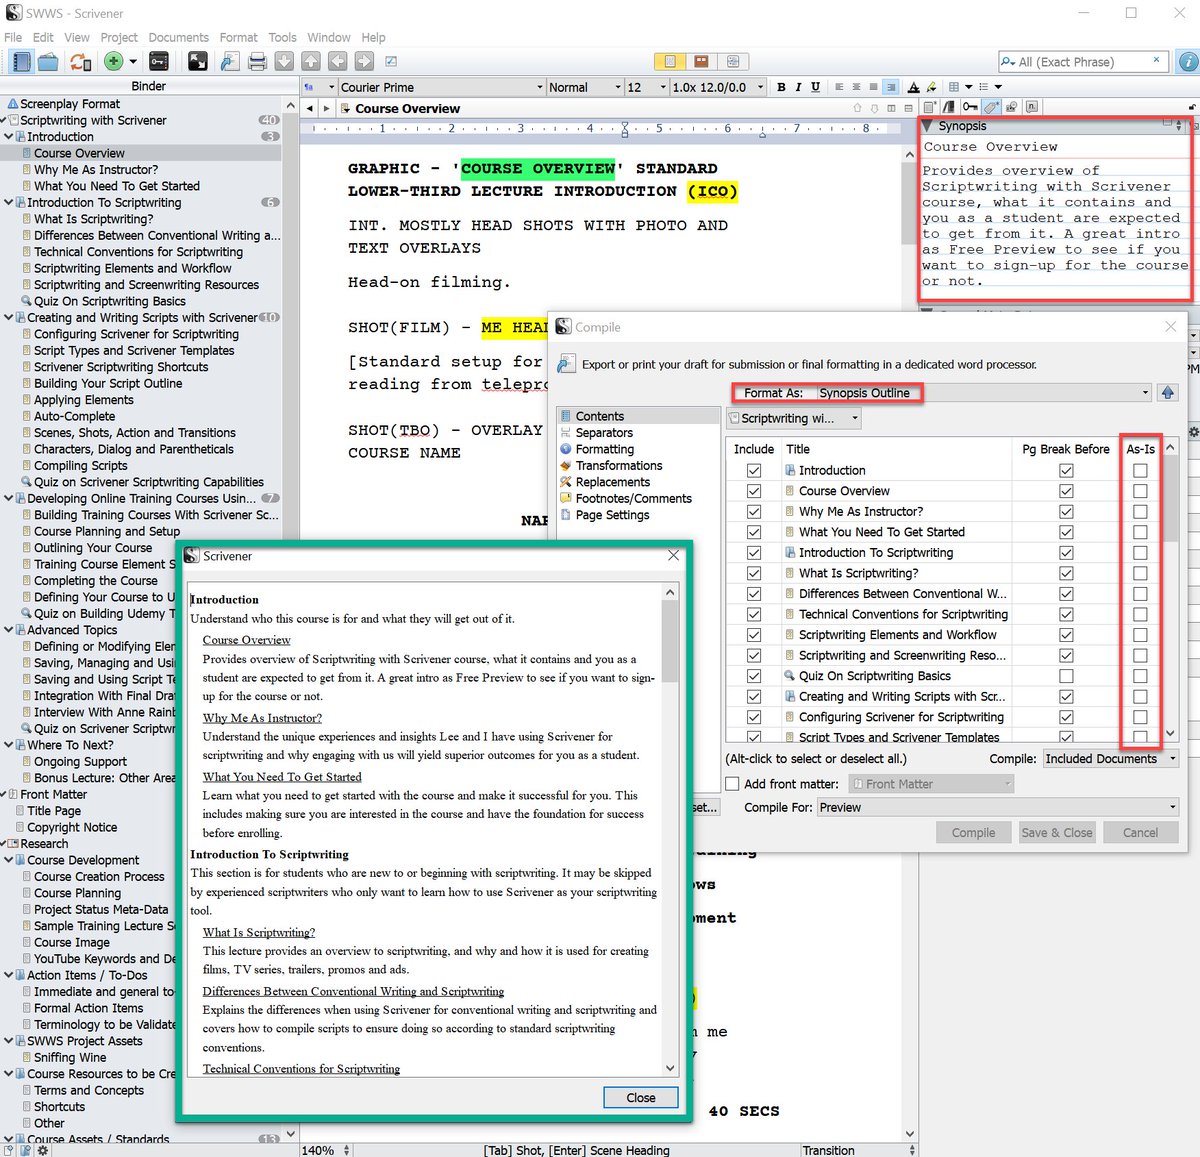1200x1157 pixels.
Task: Uncheck Include for Introduction in Compile
Action: coord(754,470)
